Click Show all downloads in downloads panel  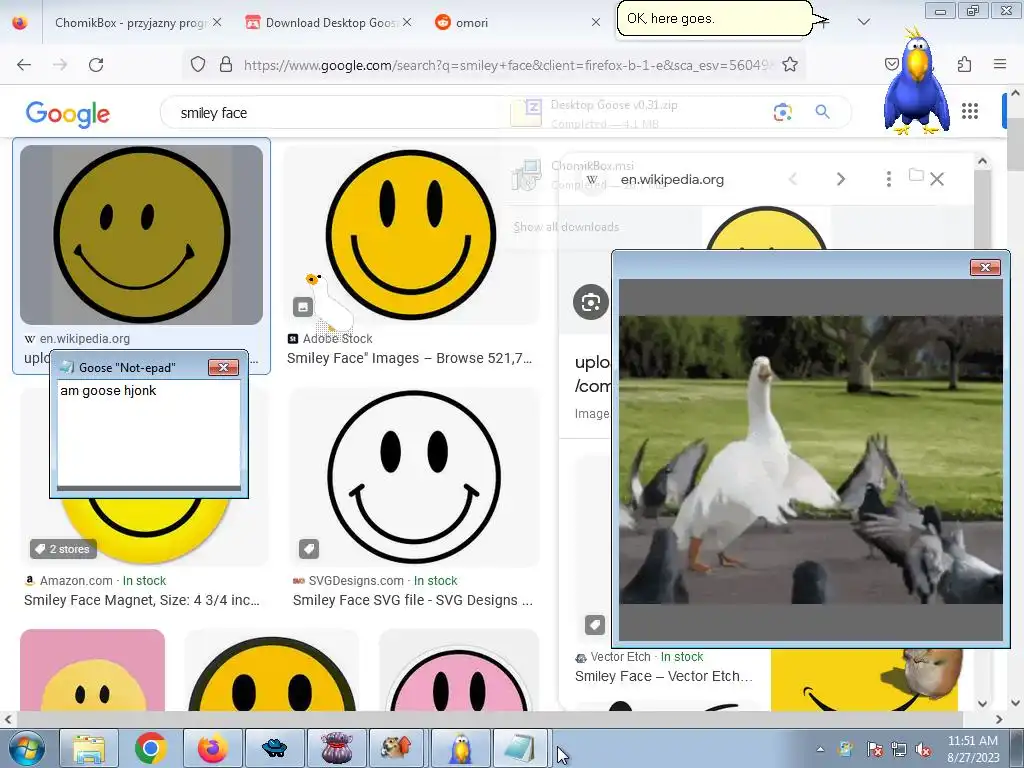pos(566,227)
